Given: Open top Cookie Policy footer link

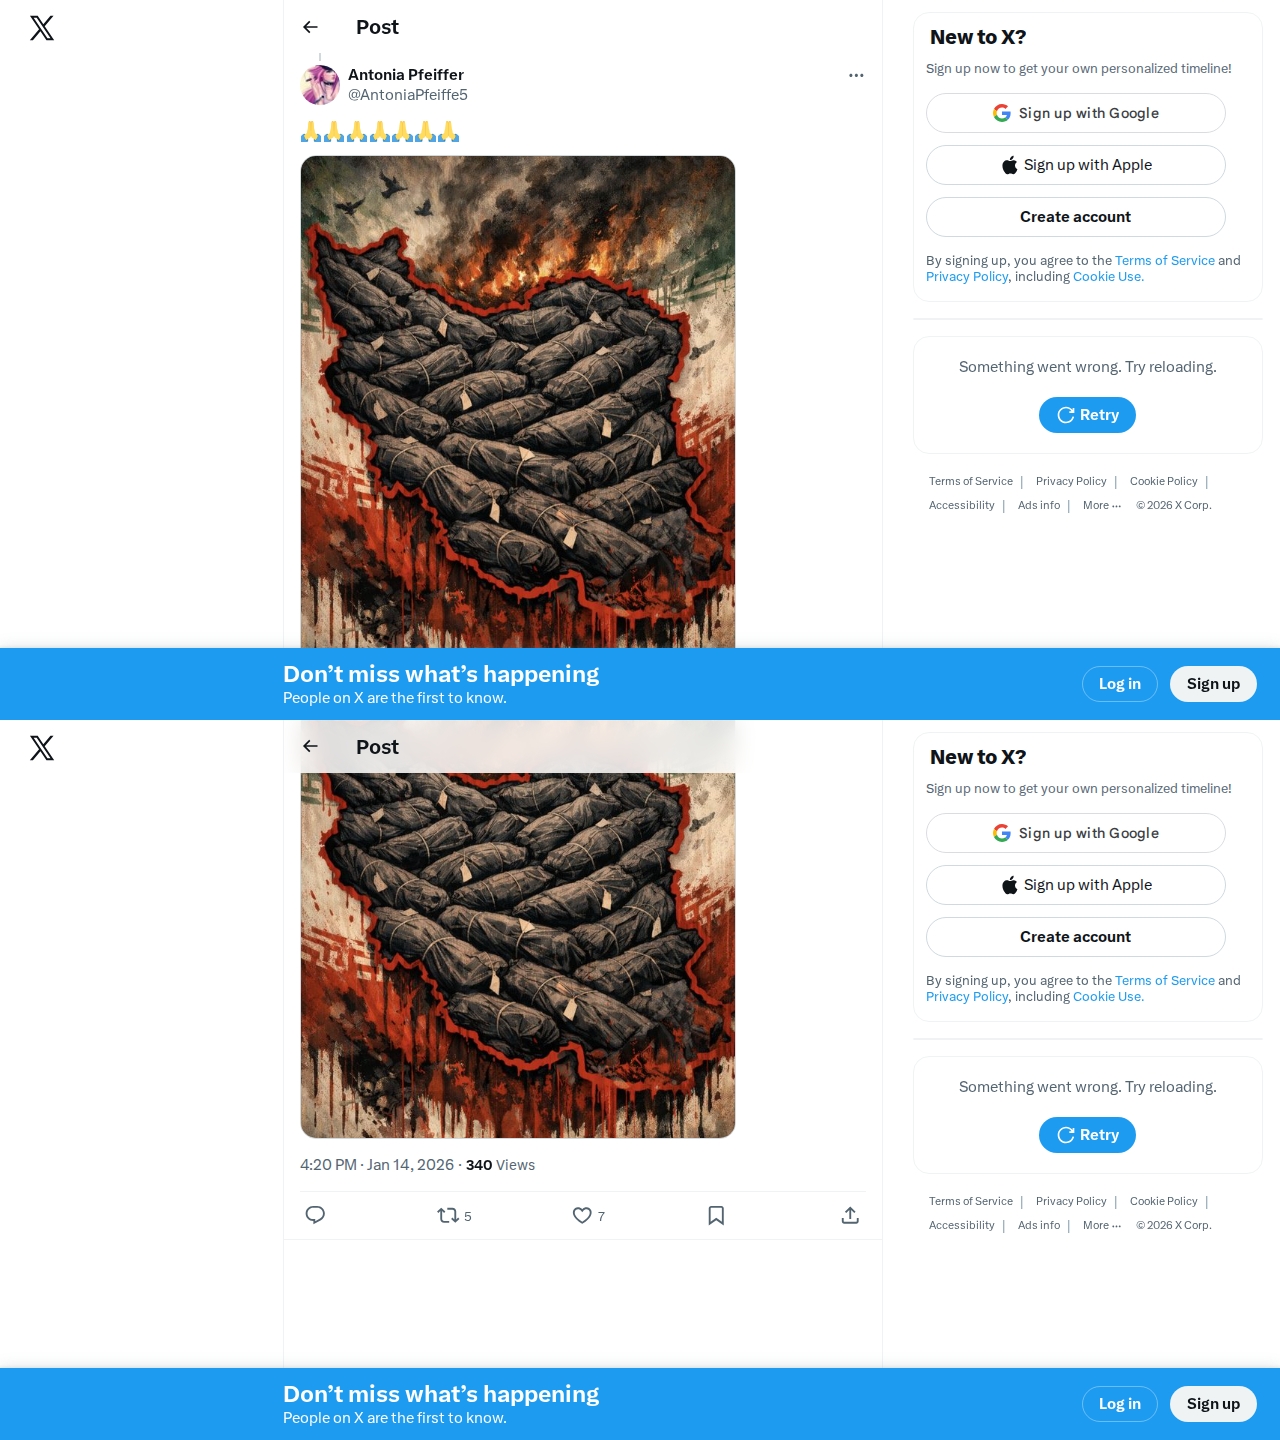Looking at the screenshot, I should (x=1164, y=481).
